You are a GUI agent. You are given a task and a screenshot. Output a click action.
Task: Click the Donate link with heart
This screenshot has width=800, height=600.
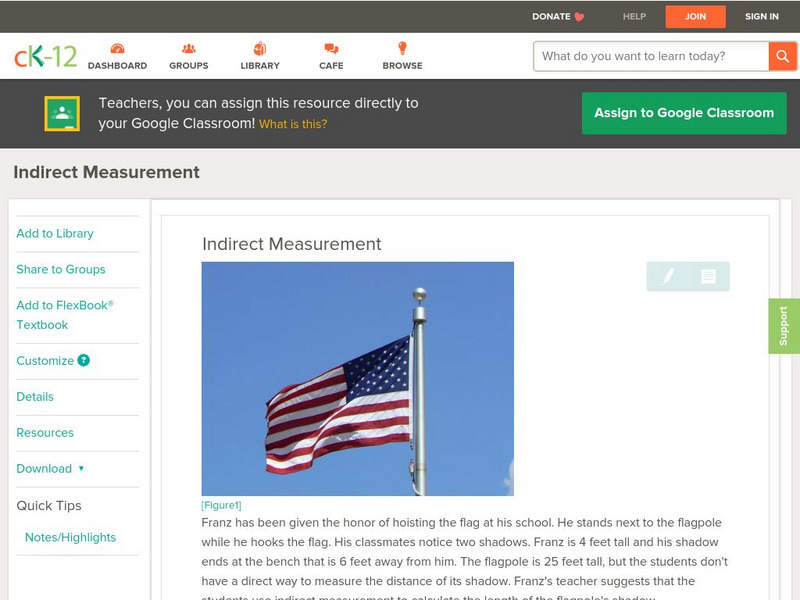(558, 16)
